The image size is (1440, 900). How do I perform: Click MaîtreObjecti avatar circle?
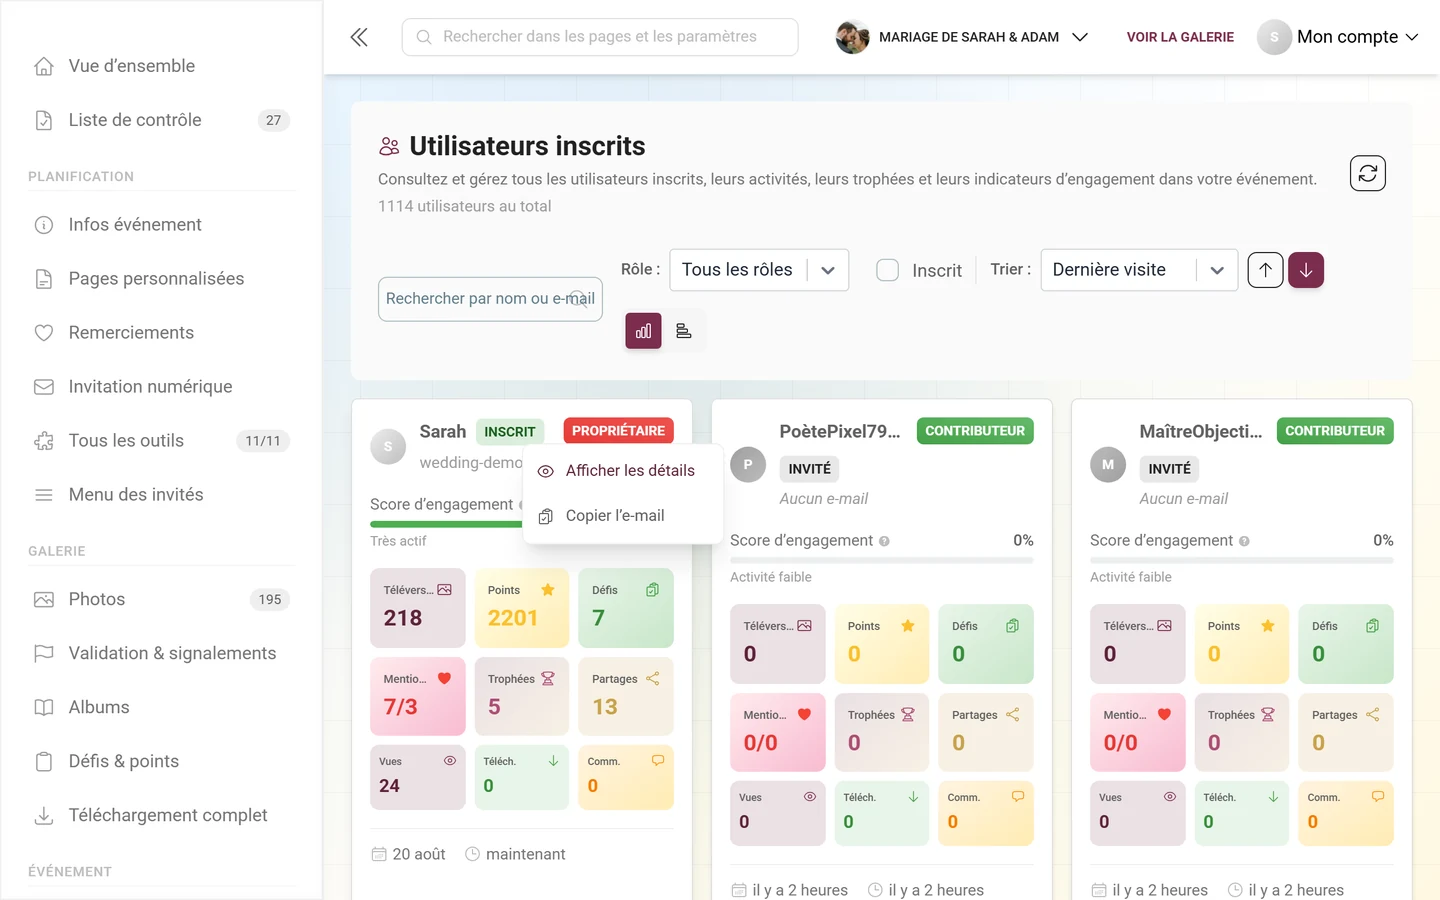tap(1108, 465)
